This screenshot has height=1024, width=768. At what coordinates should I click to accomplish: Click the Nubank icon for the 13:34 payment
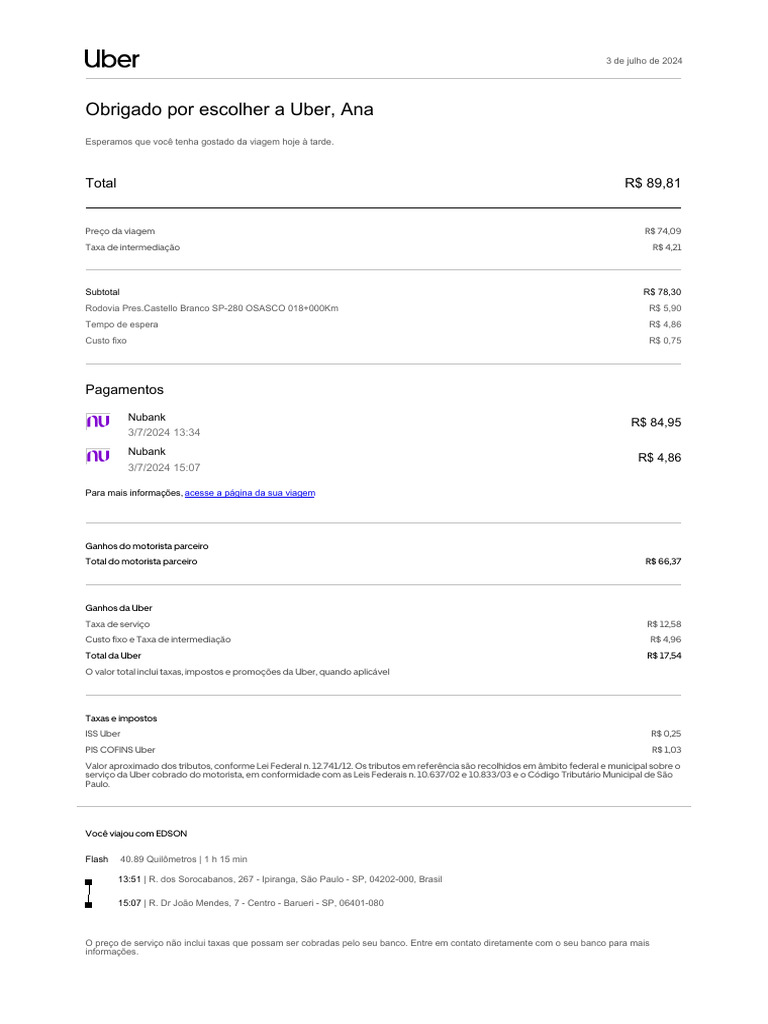pyautogui.click(x=98, y=422)
